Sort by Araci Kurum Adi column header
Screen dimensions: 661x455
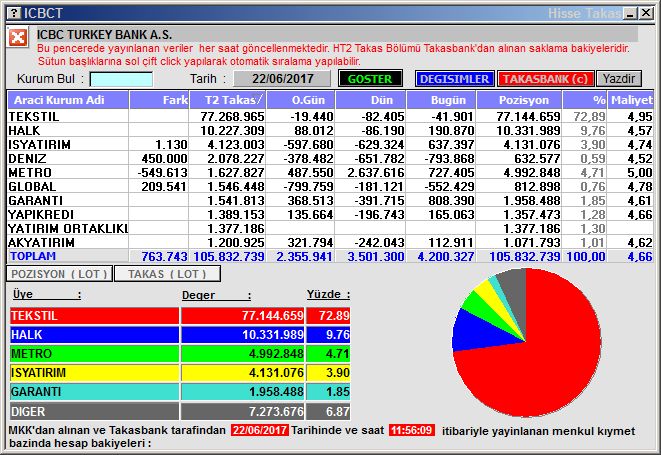point(68,100)
